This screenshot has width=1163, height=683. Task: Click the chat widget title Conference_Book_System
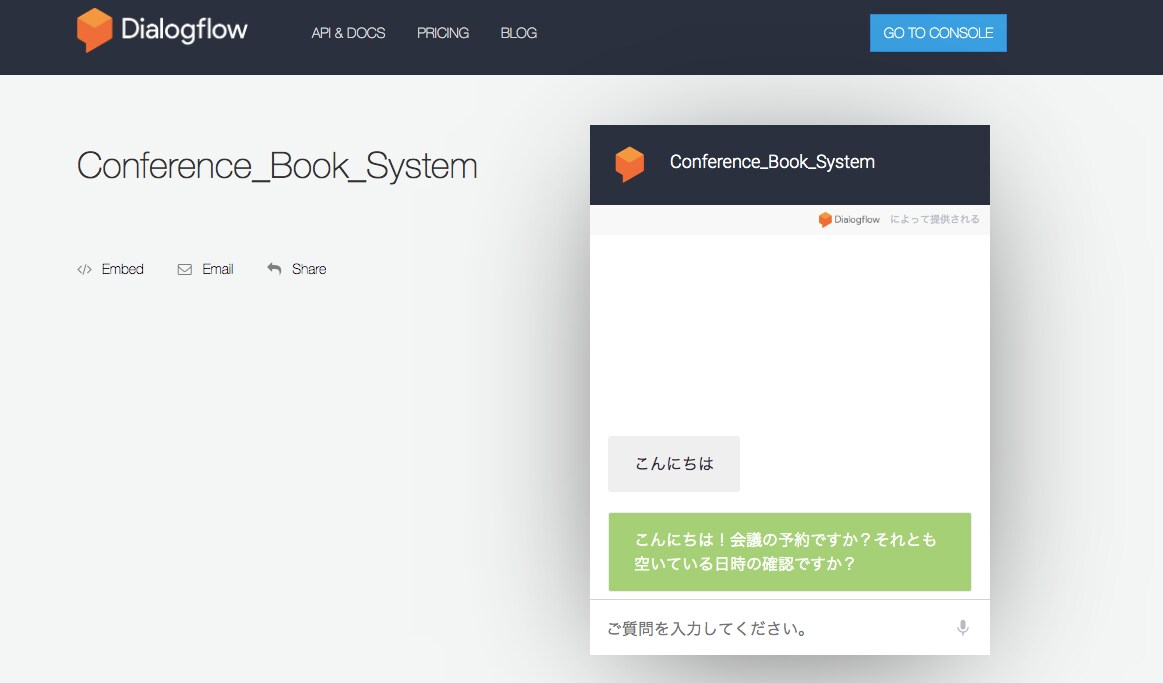click(x=772, y=162)
